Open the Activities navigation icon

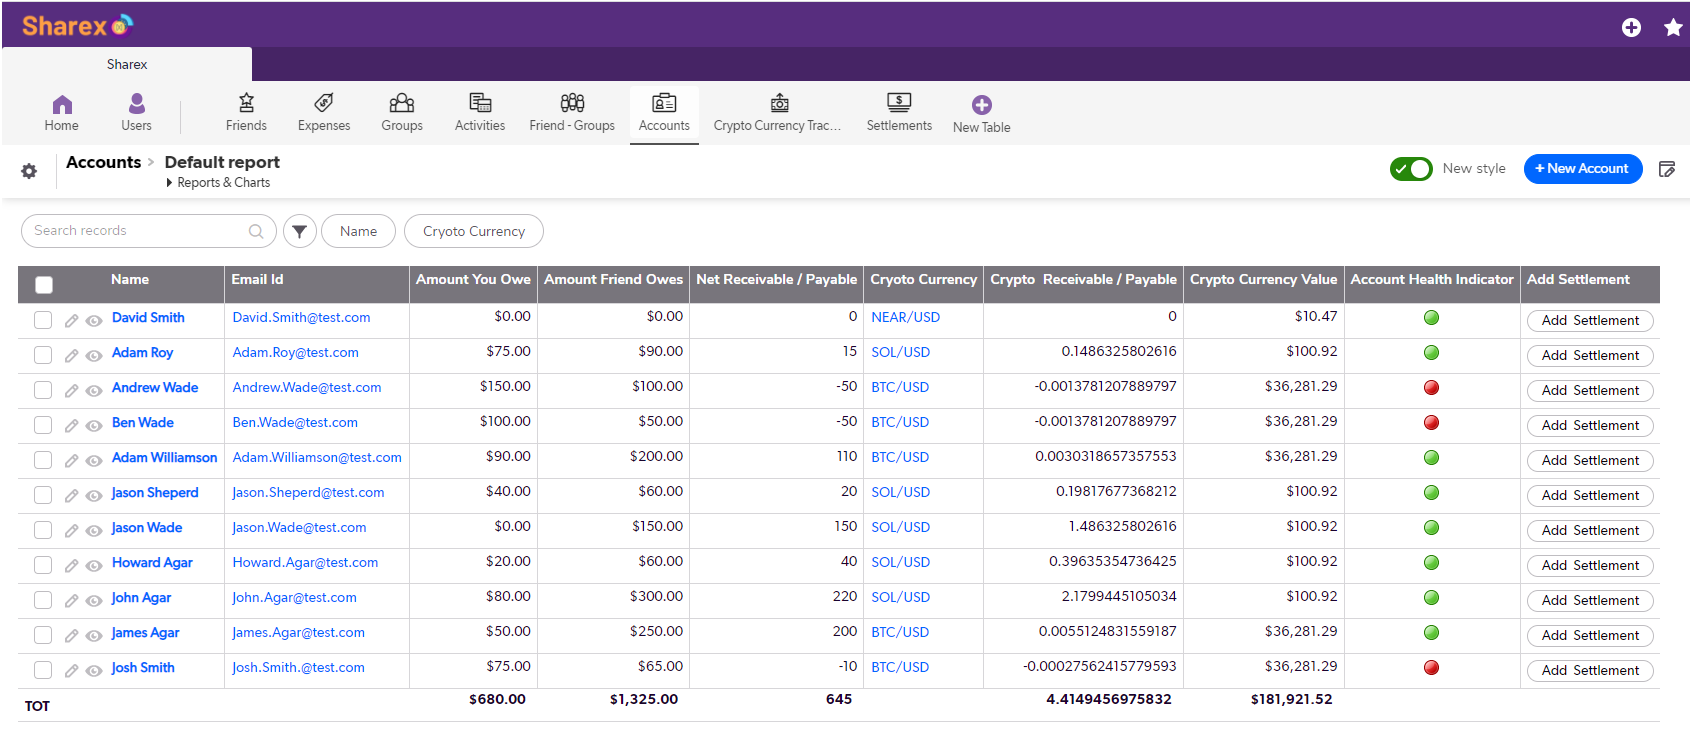click(x=480, y=103)
